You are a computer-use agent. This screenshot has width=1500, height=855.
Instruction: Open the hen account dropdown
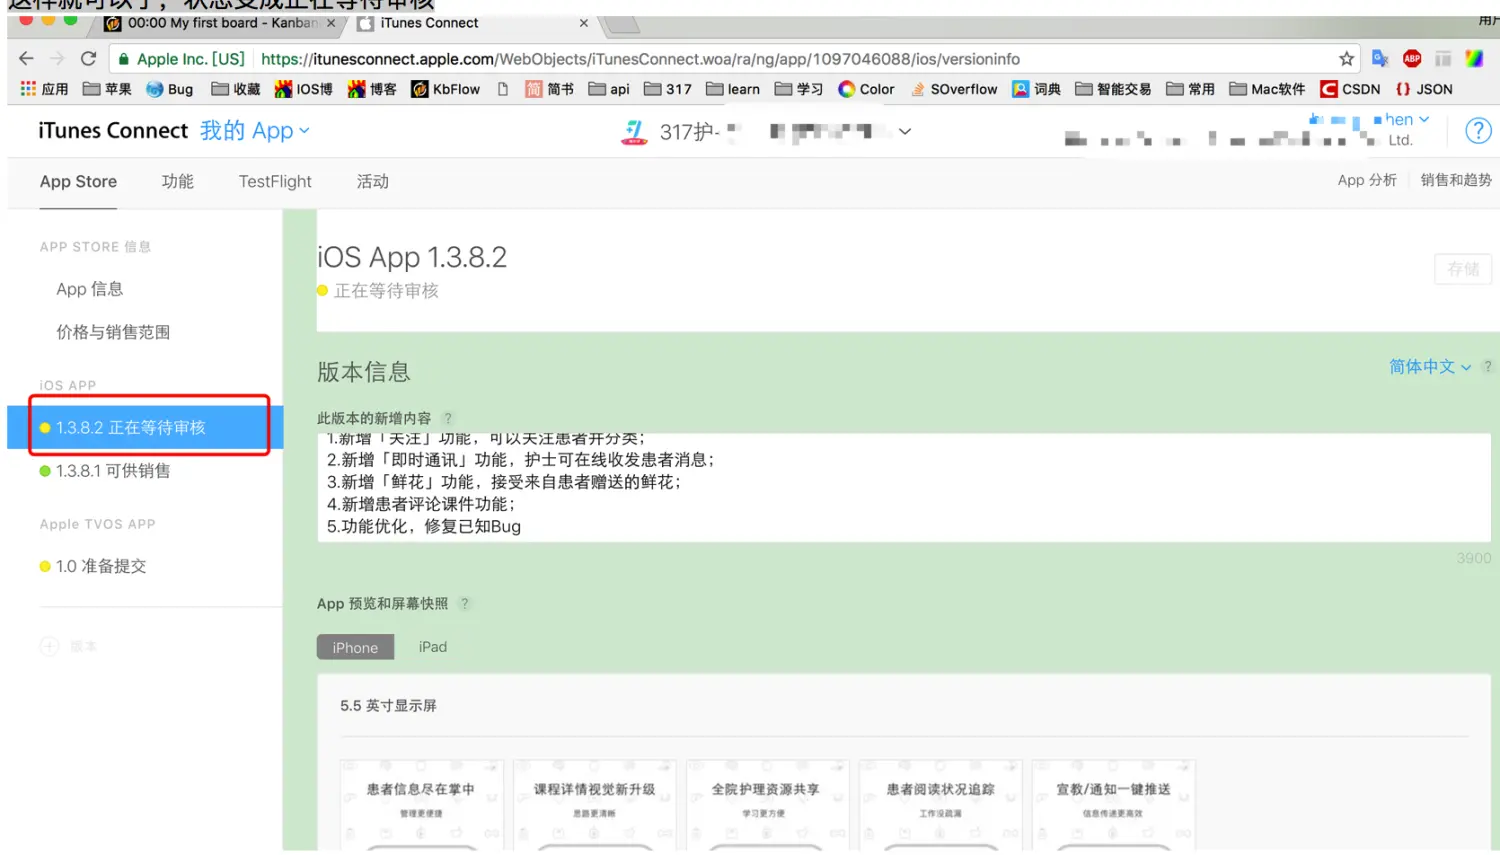[1407, 119]
